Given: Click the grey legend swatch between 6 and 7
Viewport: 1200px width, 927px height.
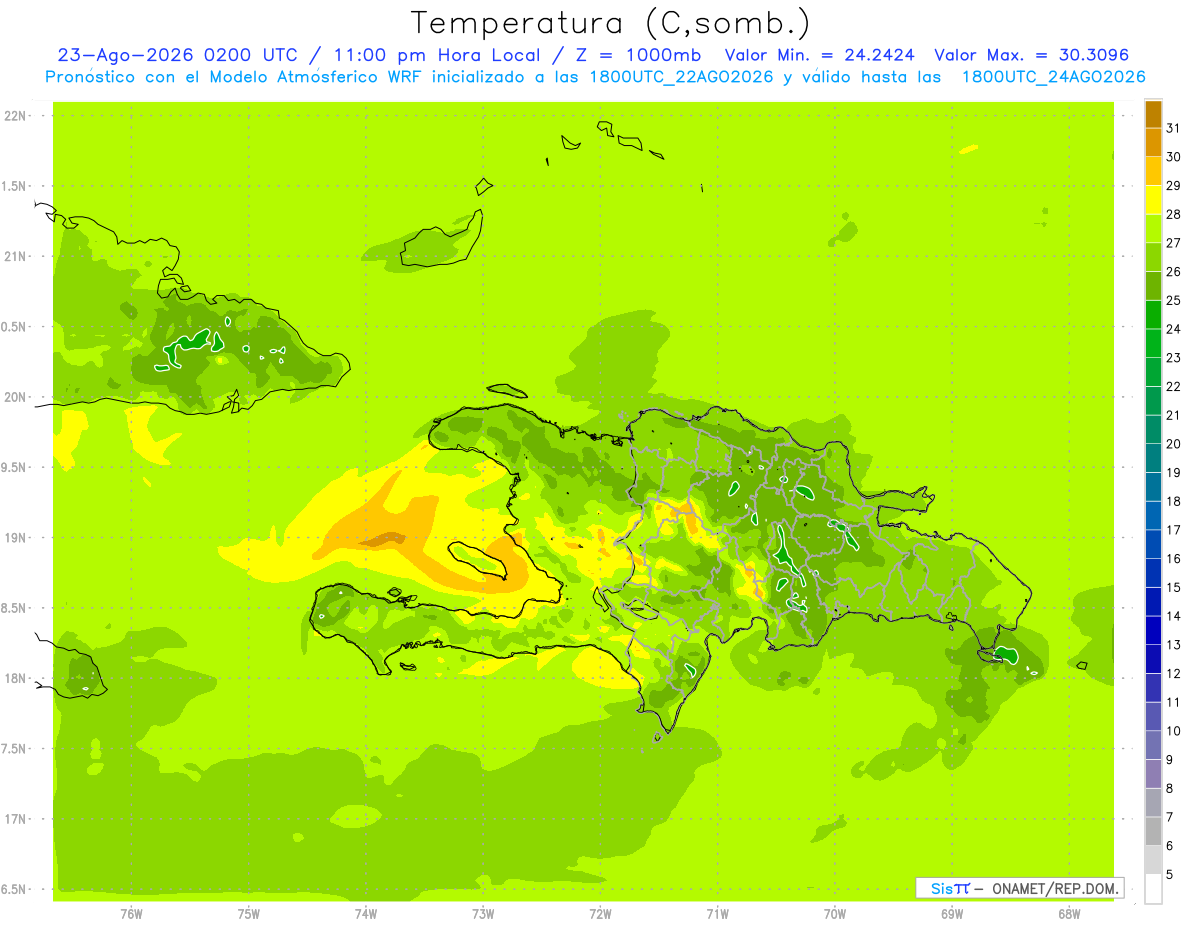Looking at the screenshot, I should (1153, 831).
